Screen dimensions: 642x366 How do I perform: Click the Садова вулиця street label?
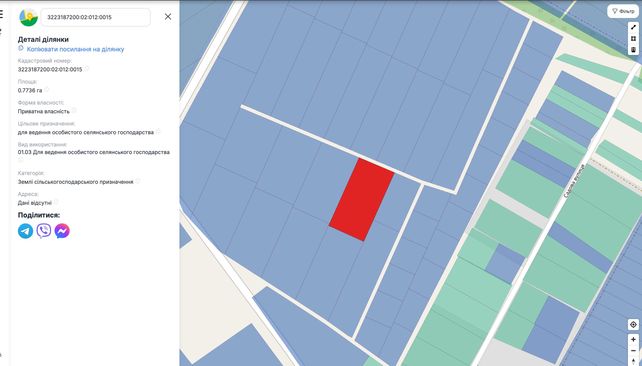point(574,182)
